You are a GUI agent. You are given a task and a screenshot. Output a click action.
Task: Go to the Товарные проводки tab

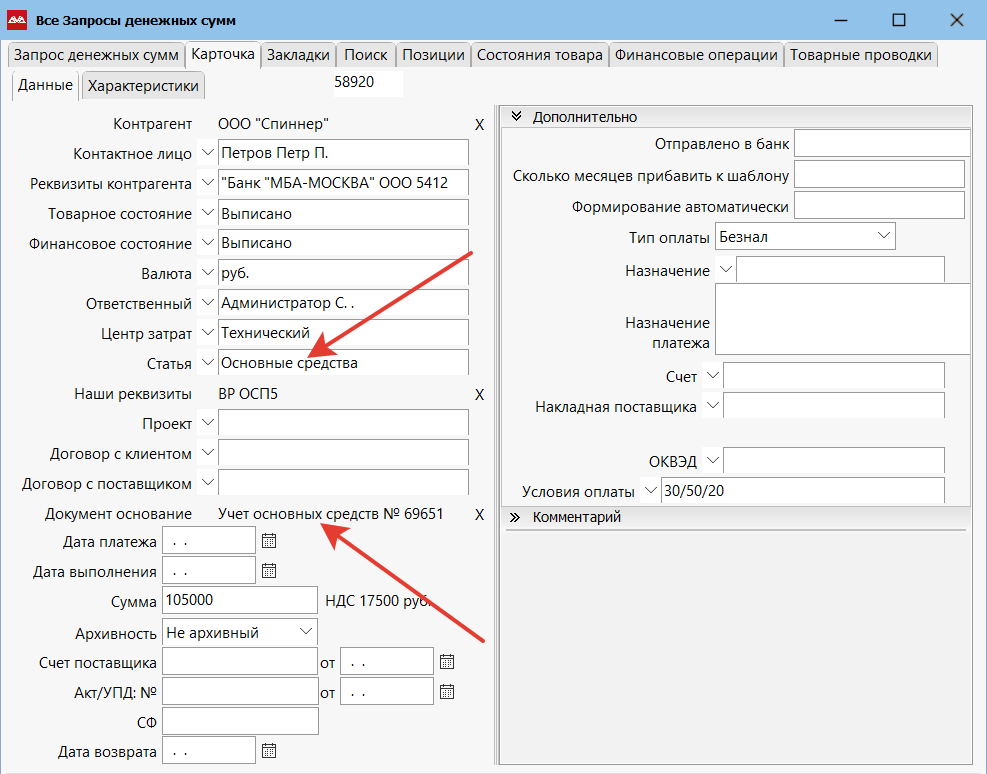(860, 55)
